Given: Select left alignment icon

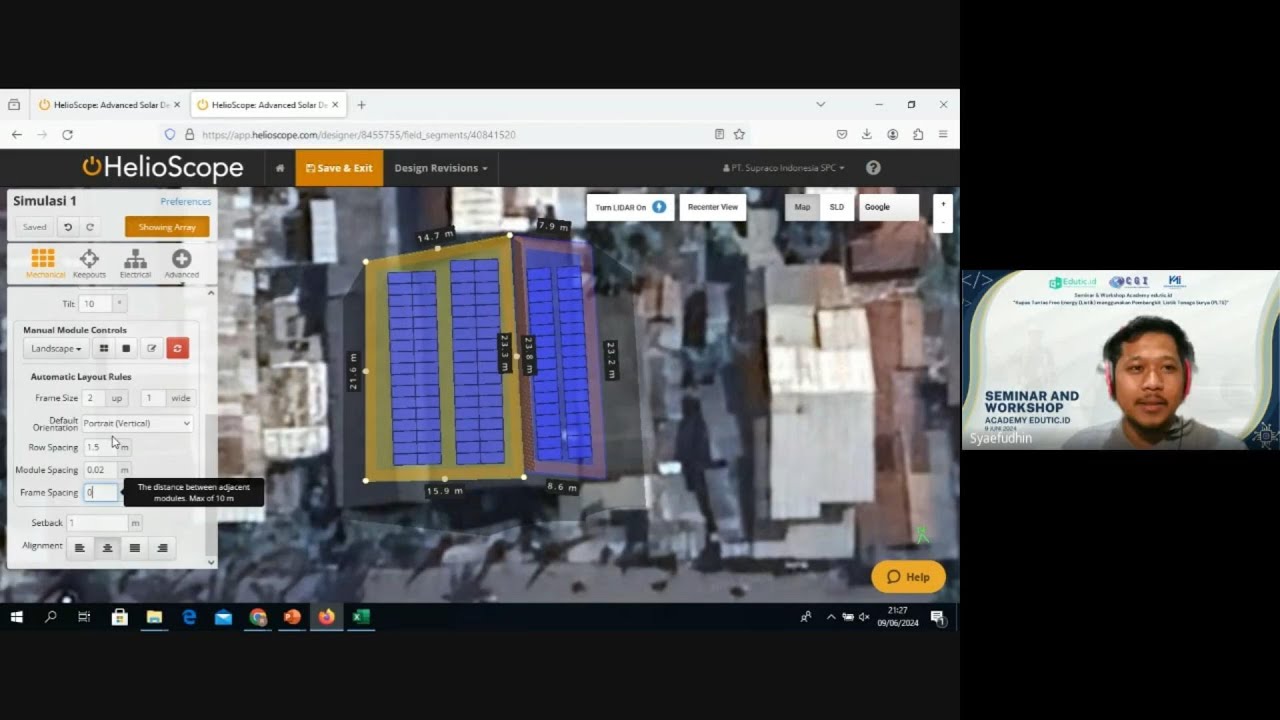Looking at the screenshot, I should tap(80, 548).
